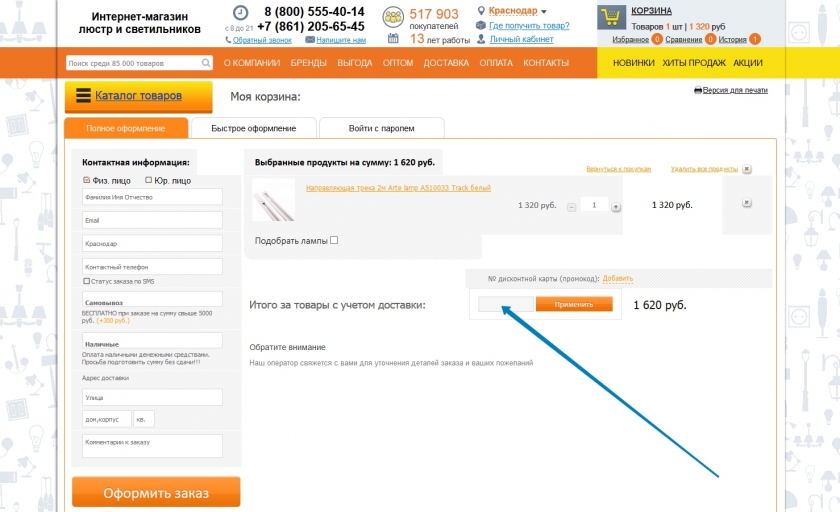Viewport: 840px width, 512px height.
Task: Click the Оформить заказ button
Action: coord(156,492)
